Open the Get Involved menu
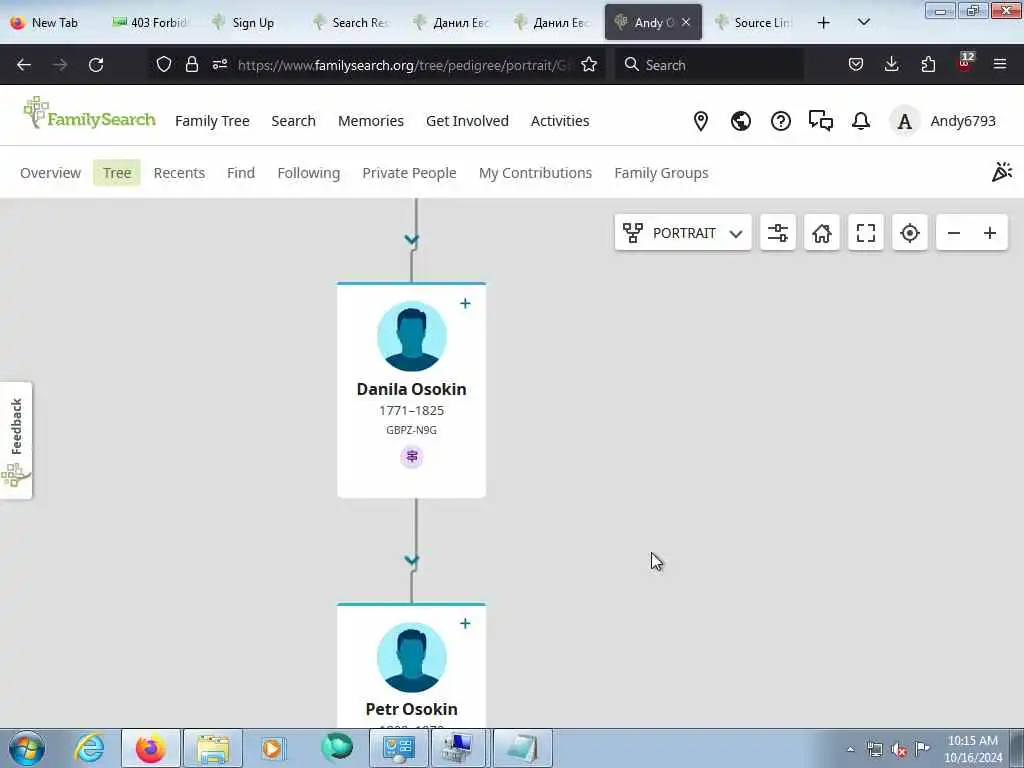Viewport: 1024px width, 768px height. click(467, 121)
